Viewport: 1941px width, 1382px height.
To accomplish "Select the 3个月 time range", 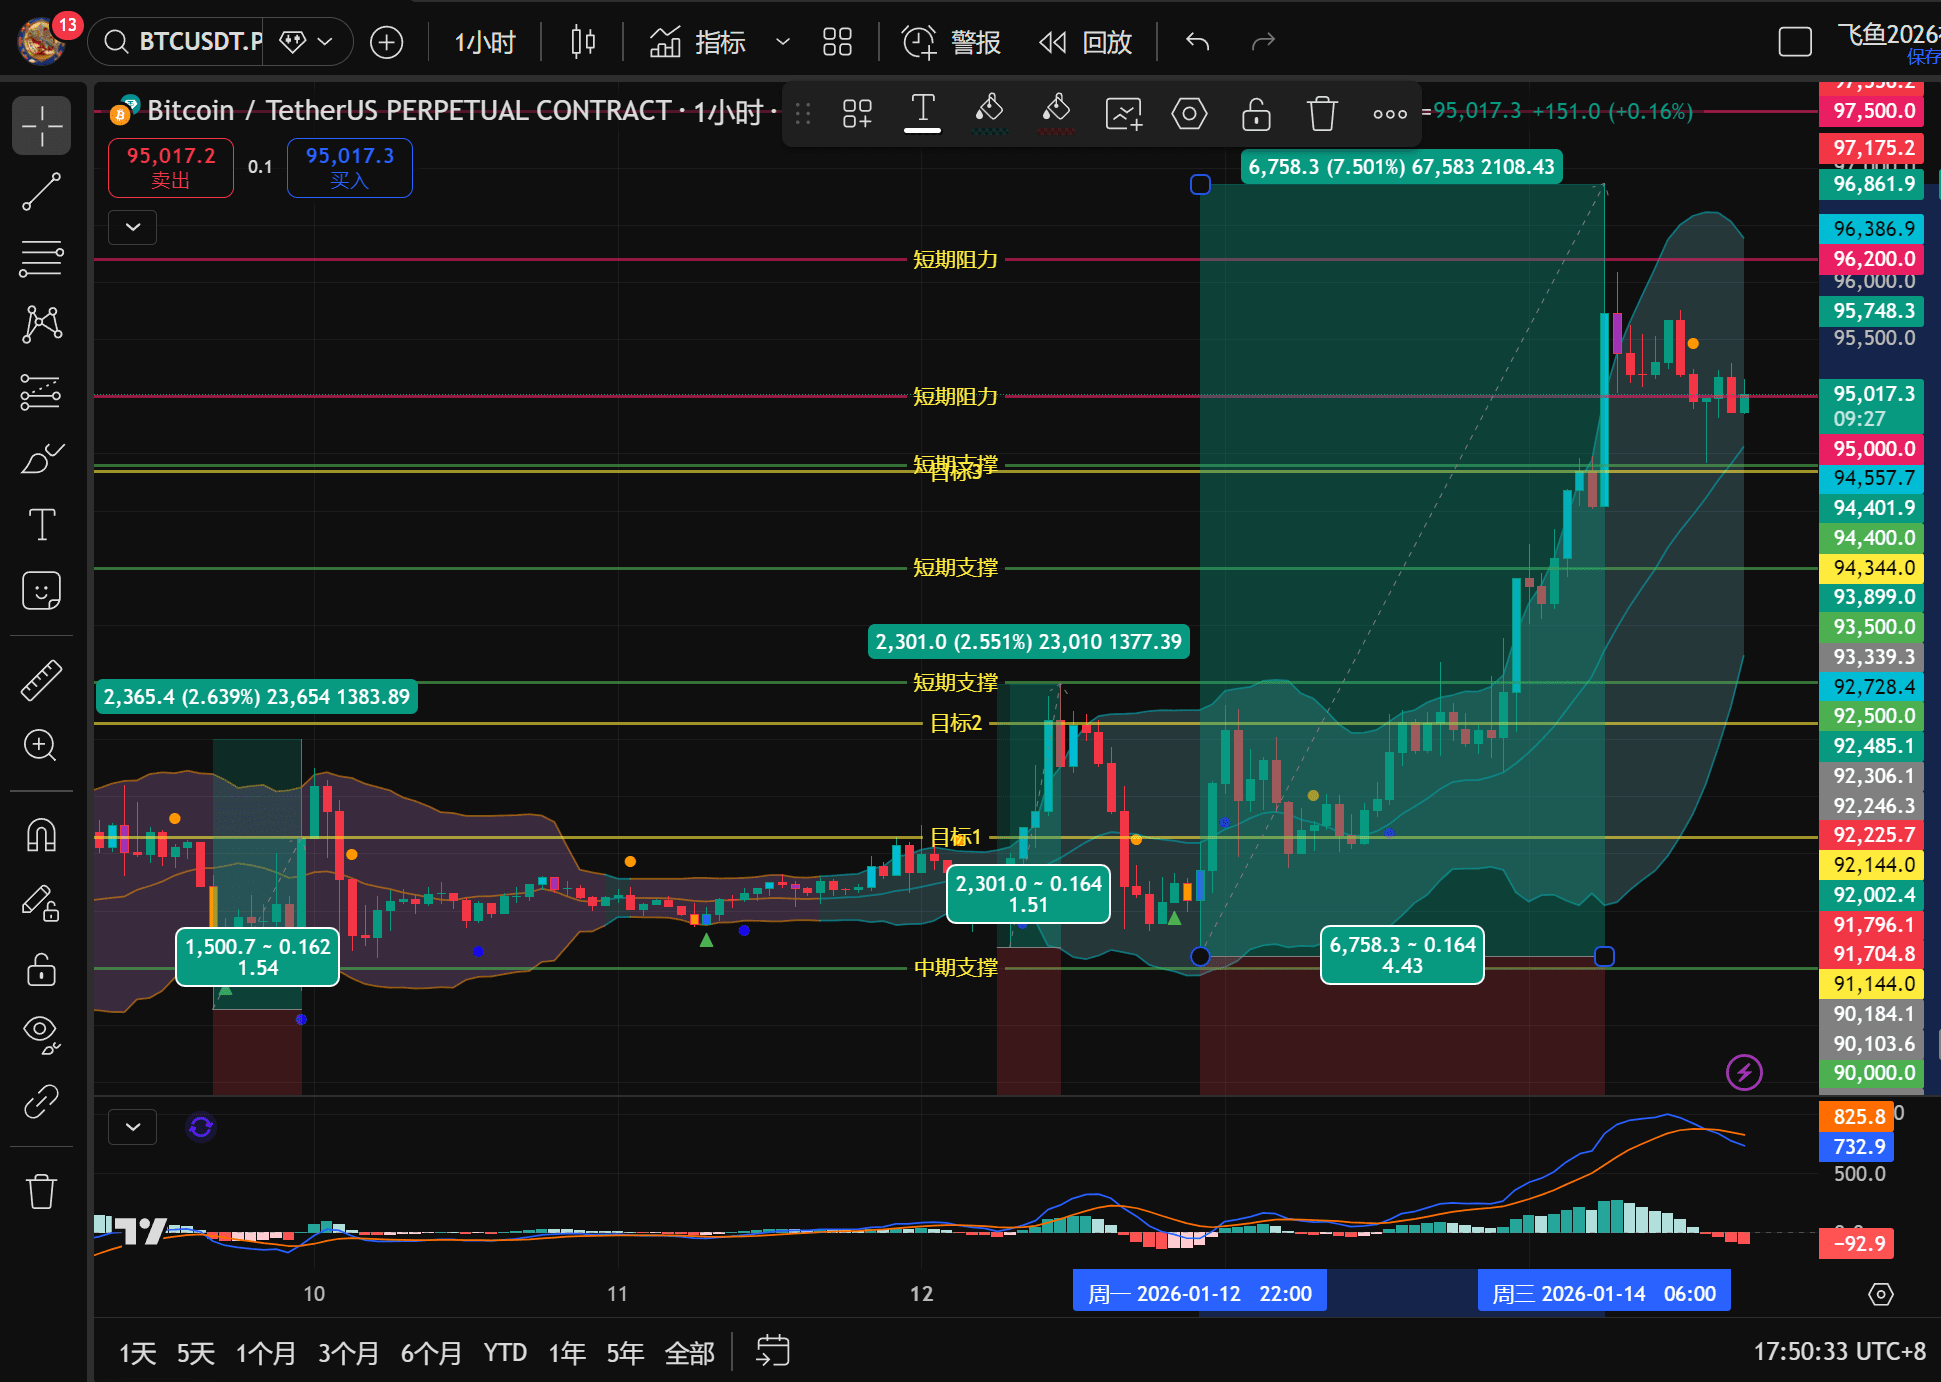I will tap(348, 1353).
